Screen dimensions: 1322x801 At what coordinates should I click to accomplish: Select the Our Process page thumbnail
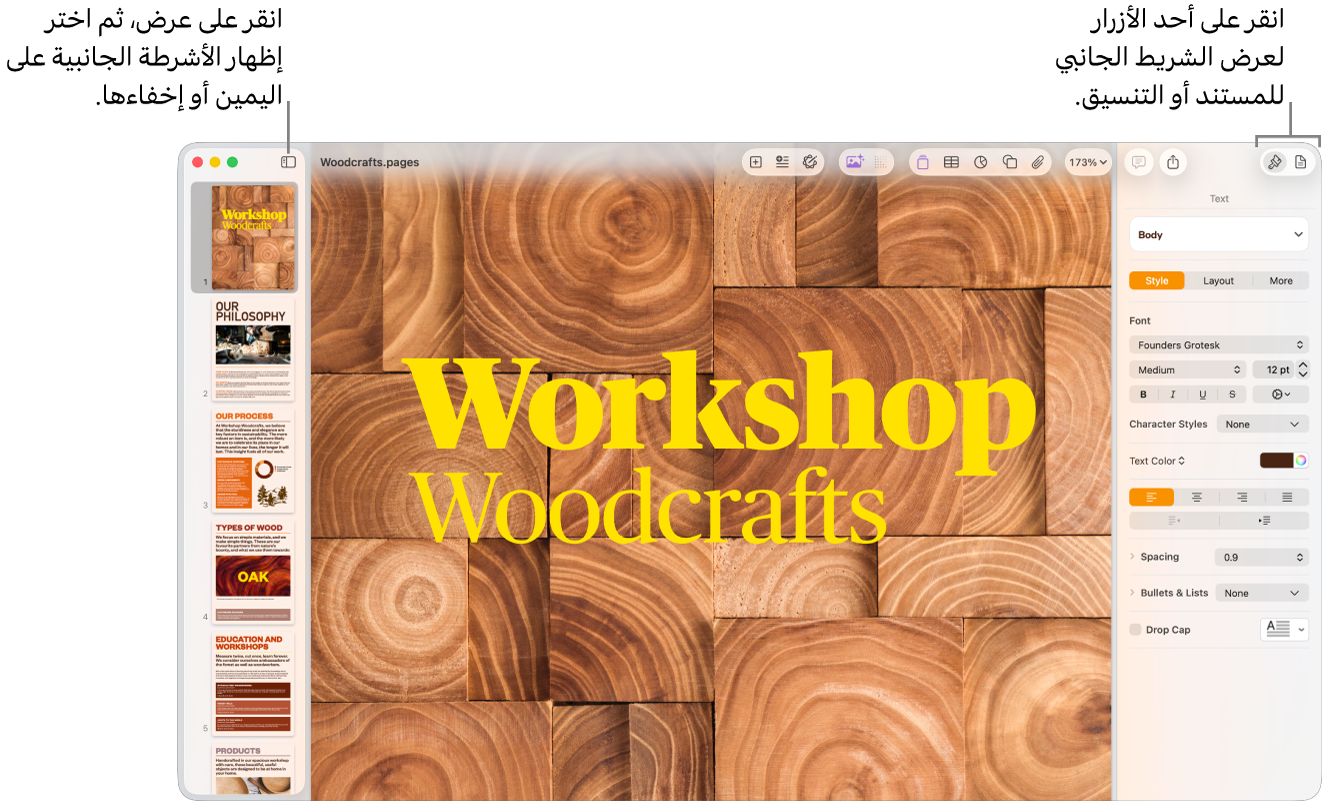click(253, 459)
